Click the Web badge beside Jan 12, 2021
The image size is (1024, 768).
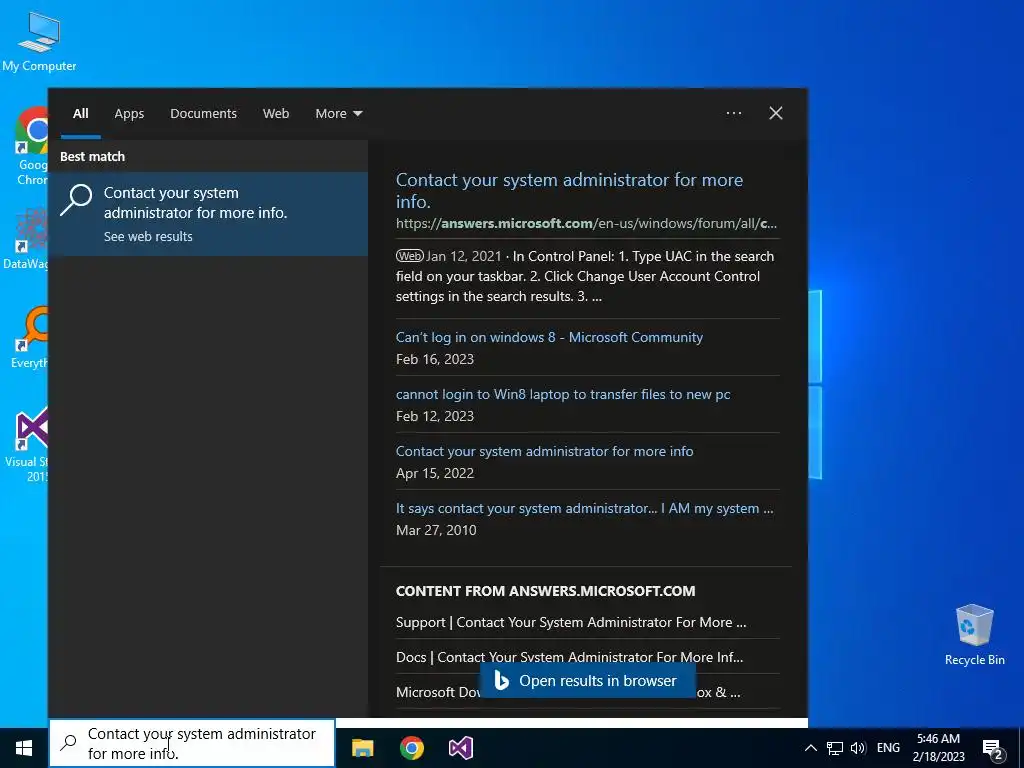click(x=409, y=256)
